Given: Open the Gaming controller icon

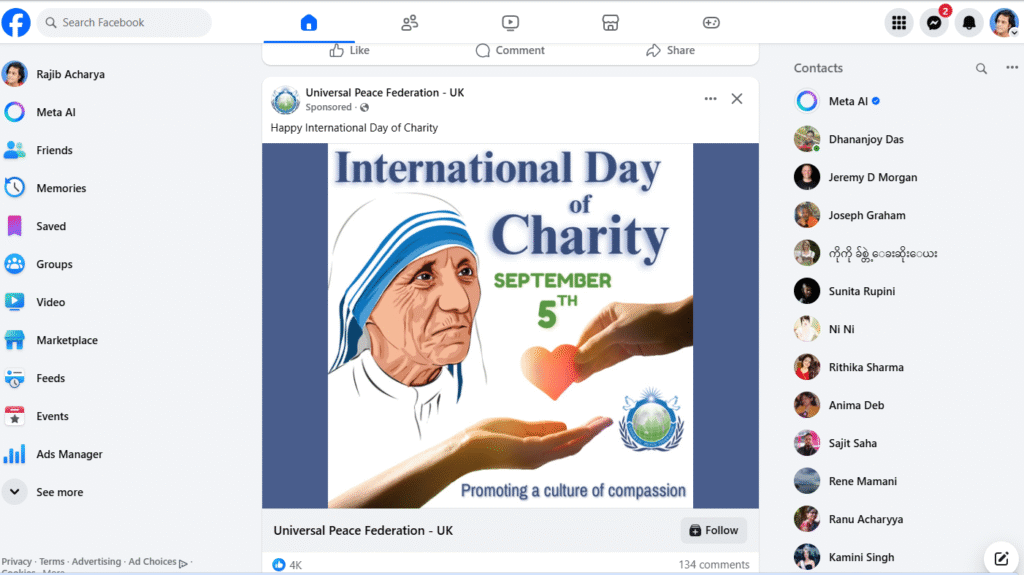Looking at the screenshot, I should coord(711,23).
